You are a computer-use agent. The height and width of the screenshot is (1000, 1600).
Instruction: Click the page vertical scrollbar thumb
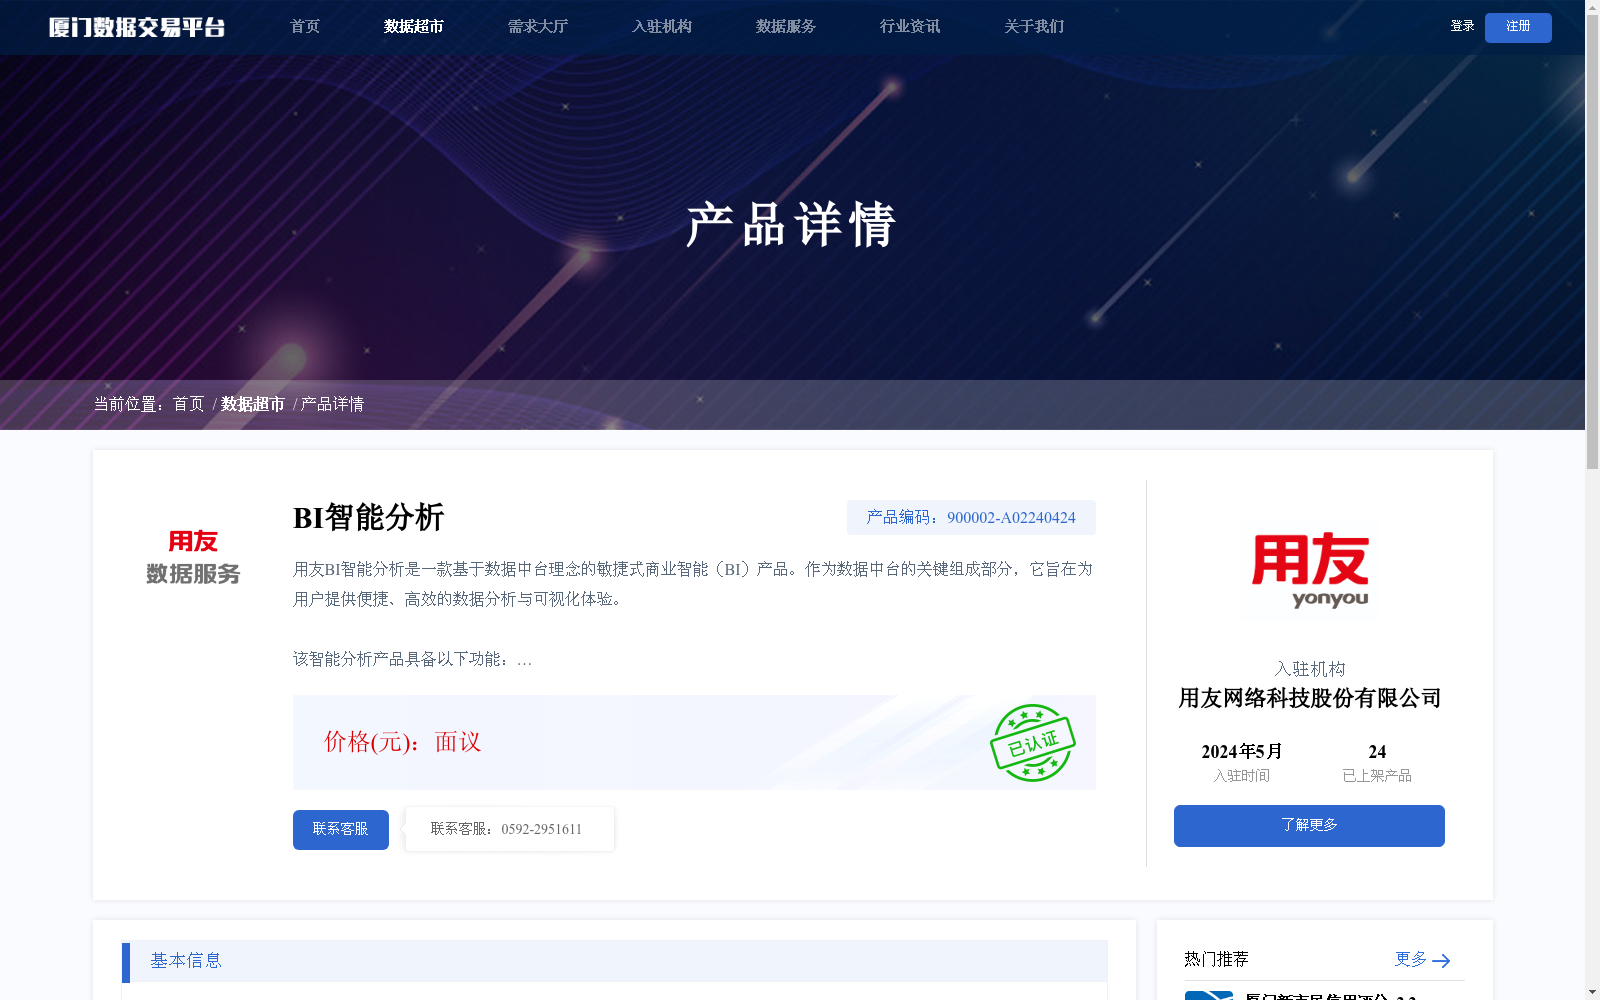pos(1592,244)
